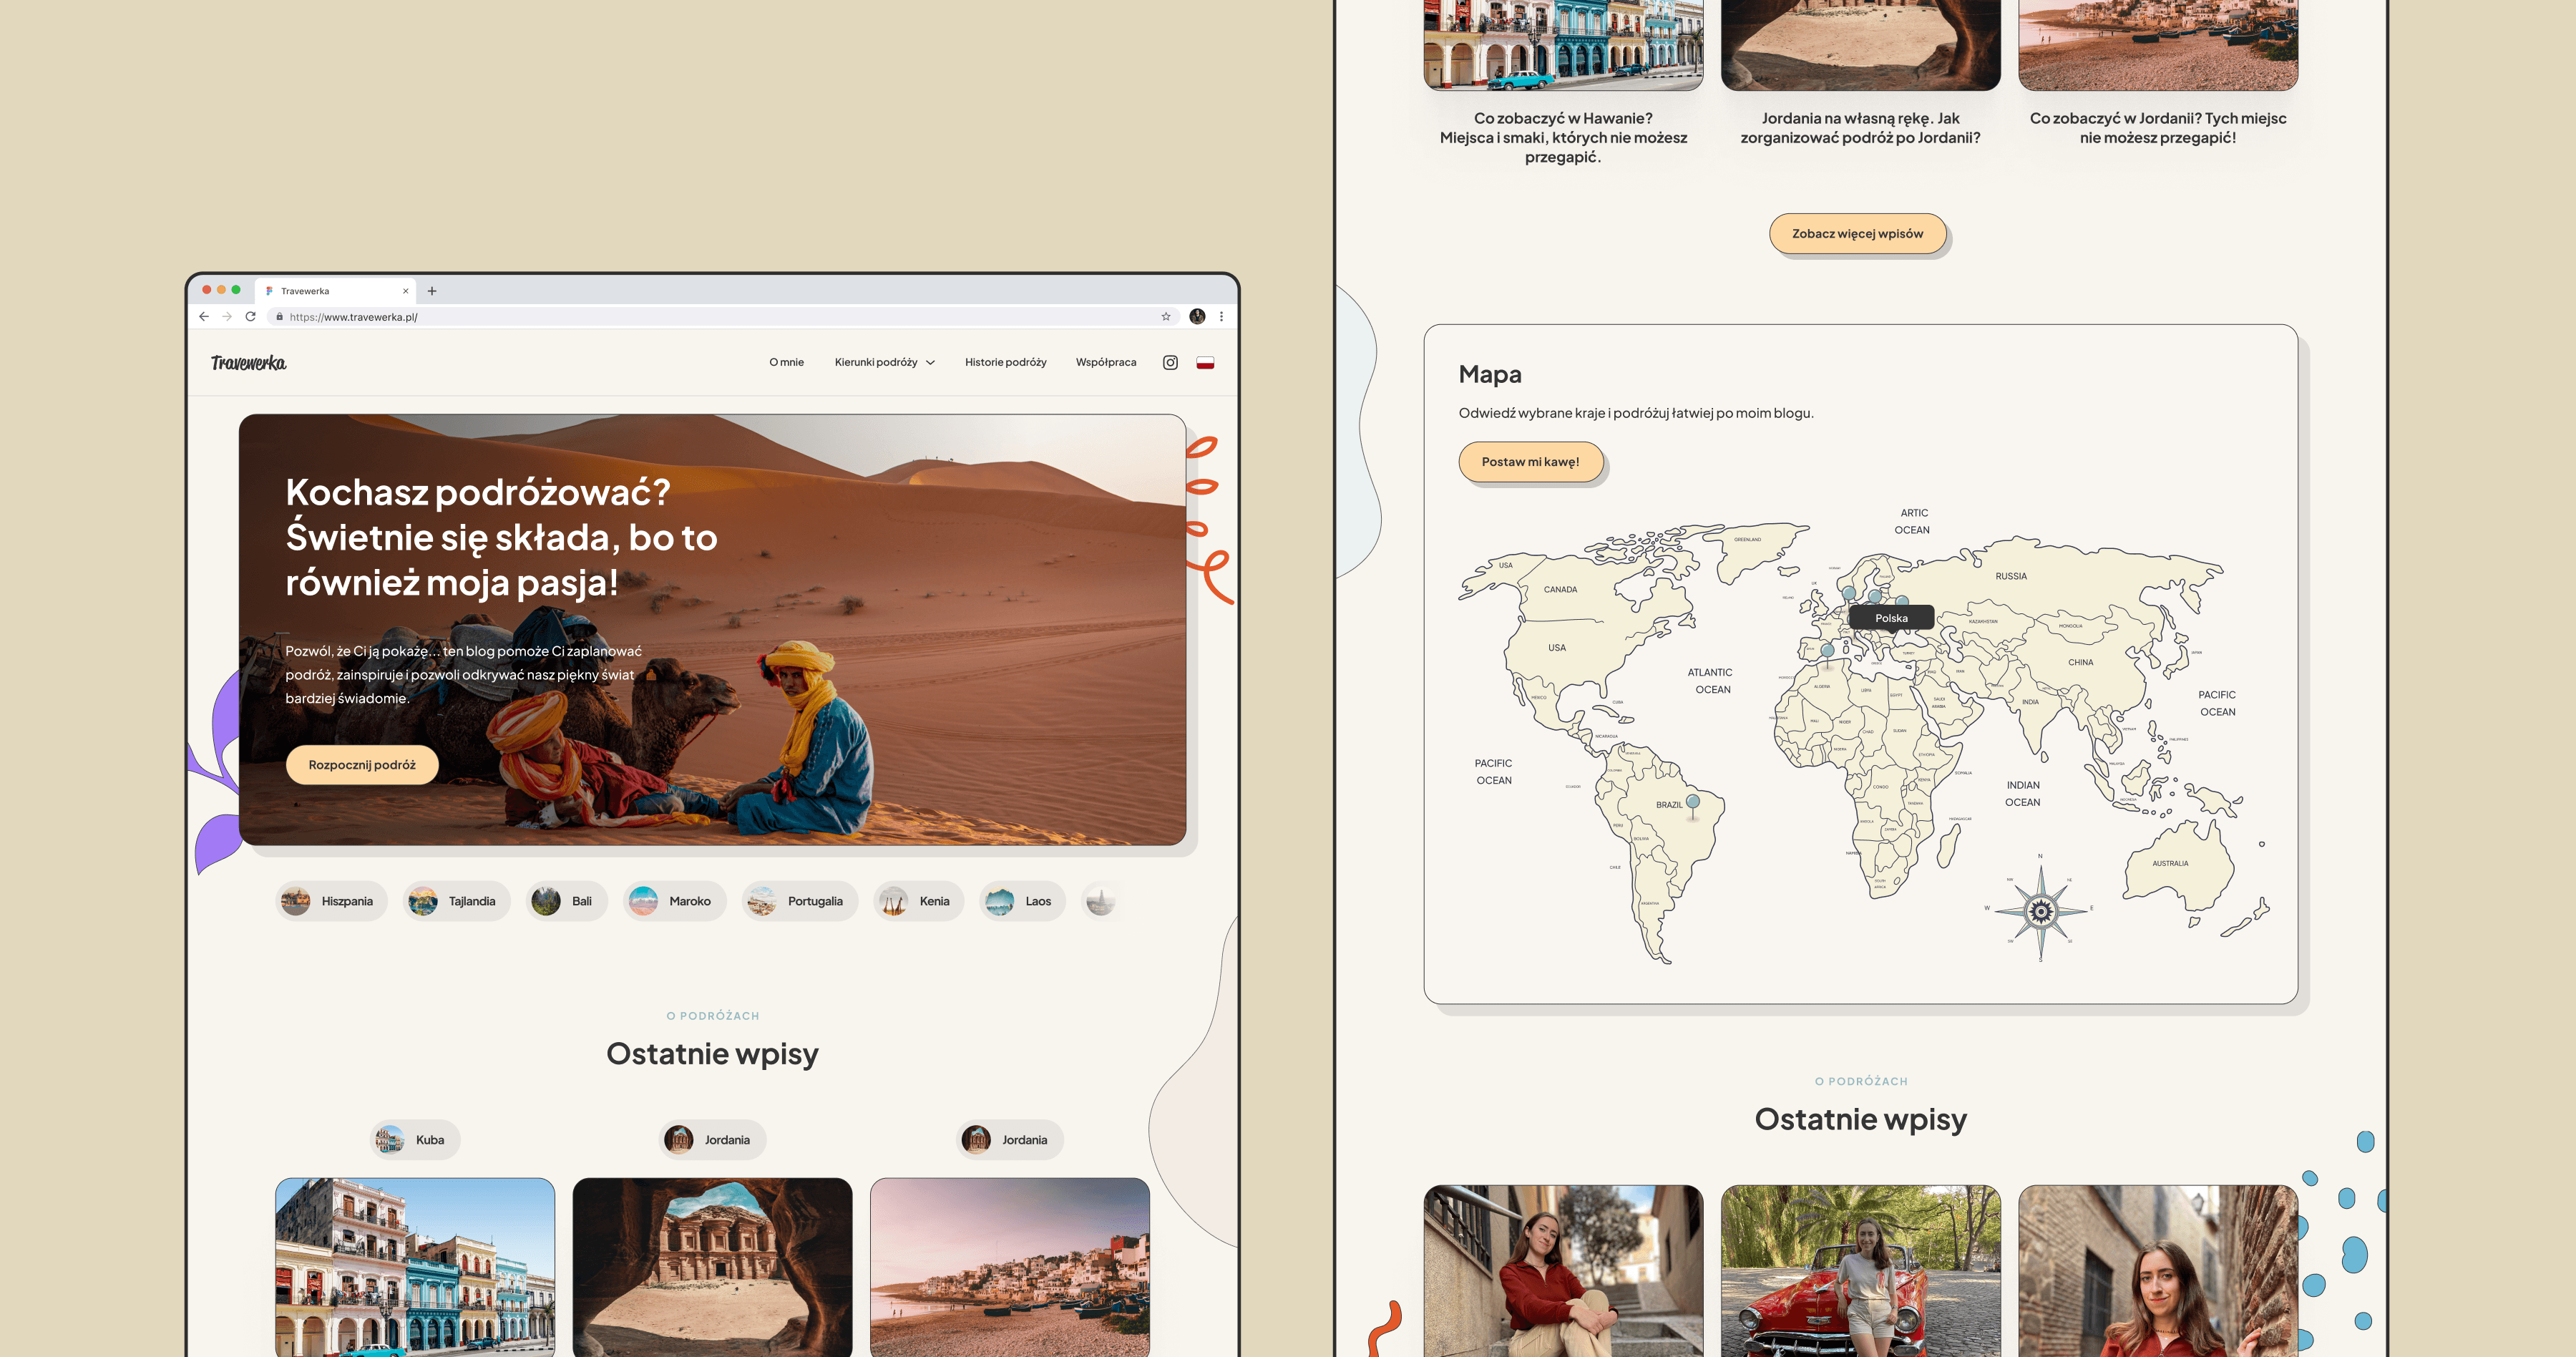Click the Zobacz więcej wpisów button
This screenshot has height=1357, width=2576.
click(1857, 233)
